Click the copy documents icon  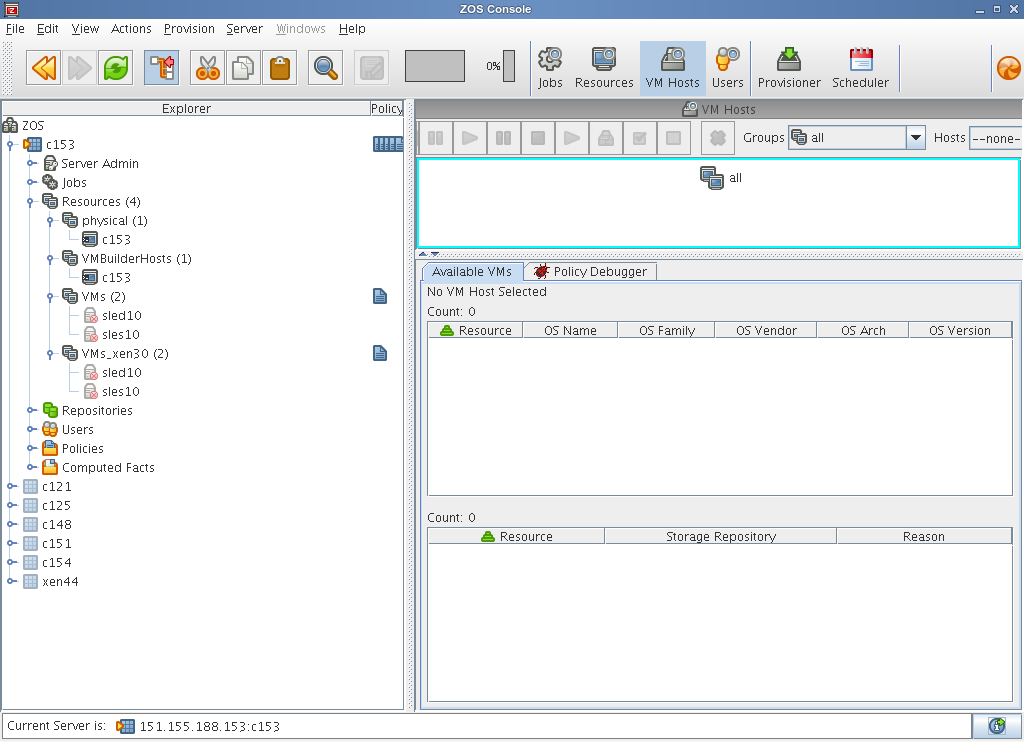244,68
